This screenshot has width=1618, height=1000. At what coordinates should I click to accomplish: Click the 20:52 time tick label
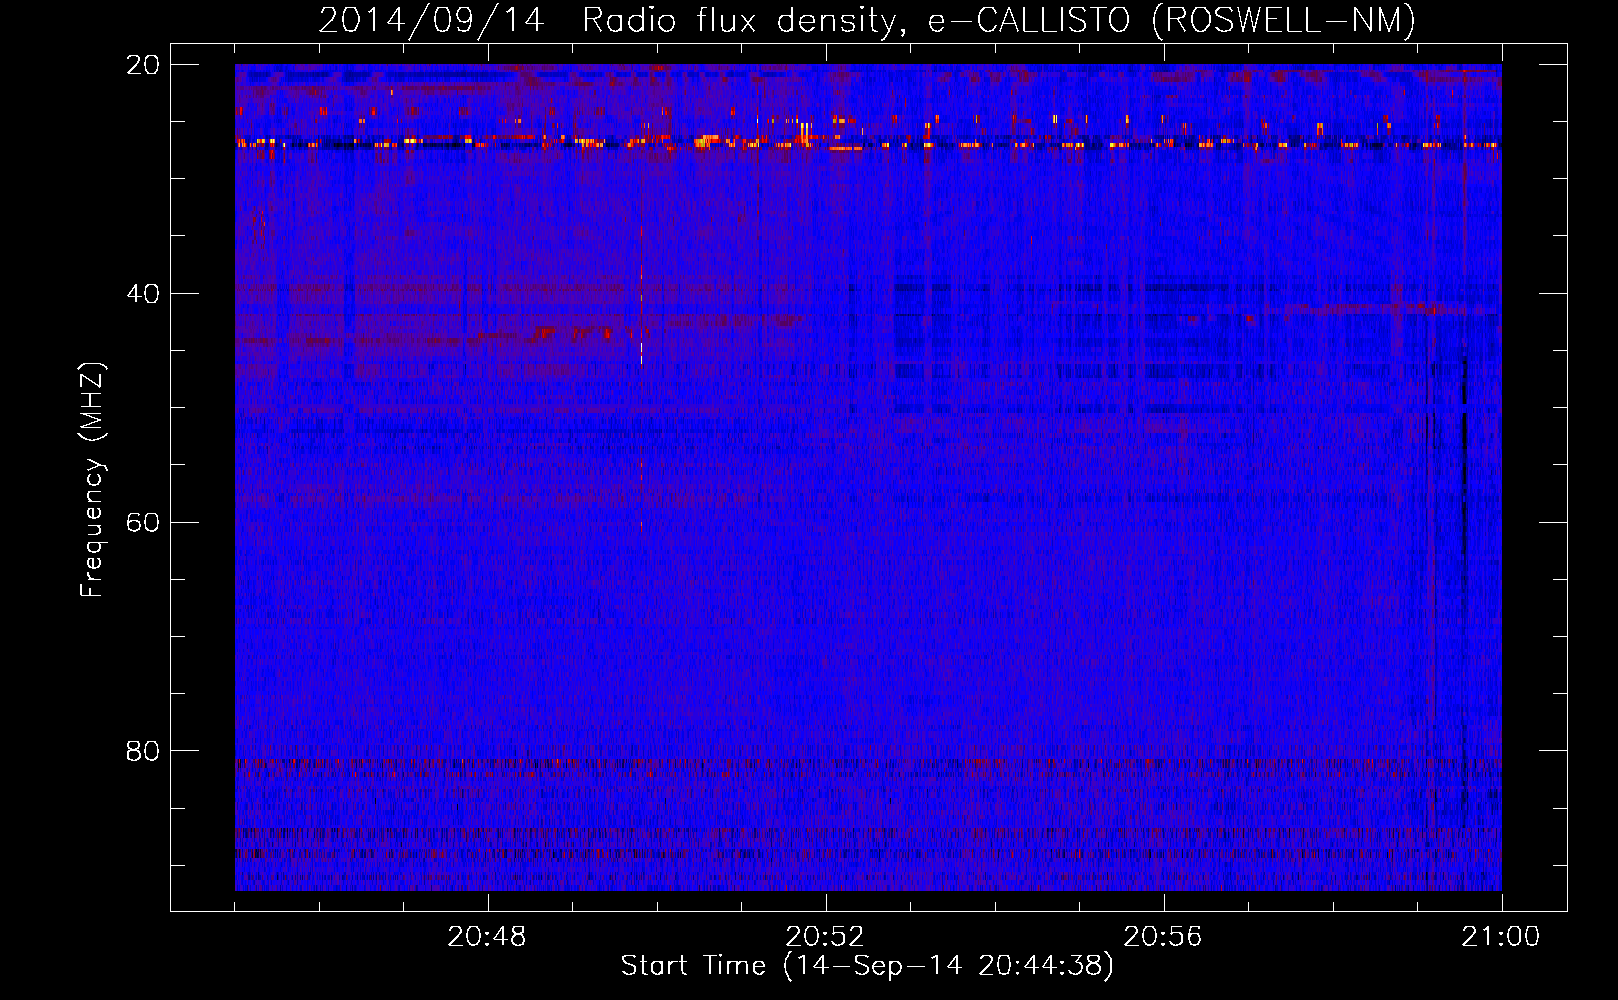tap(825, 937)
